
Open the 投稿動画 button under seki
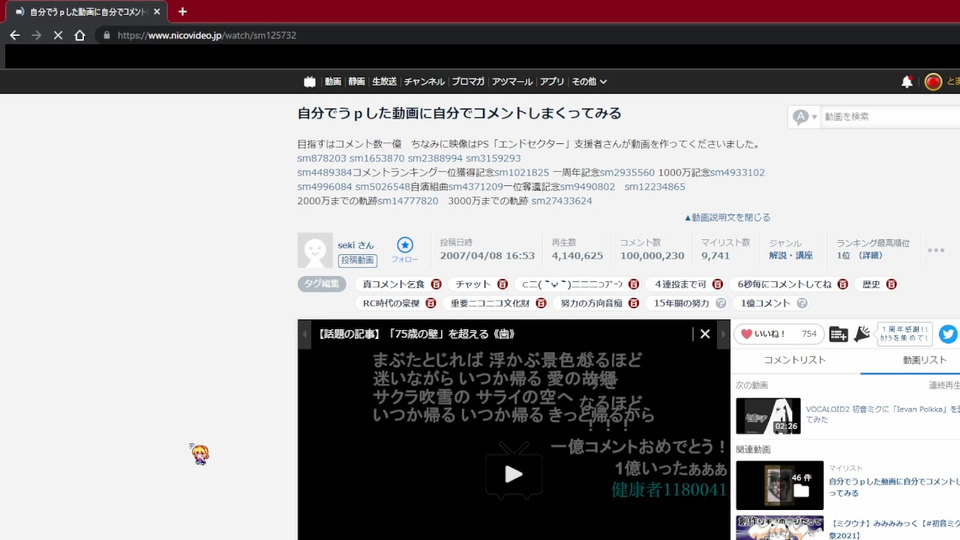pos(358,260)
